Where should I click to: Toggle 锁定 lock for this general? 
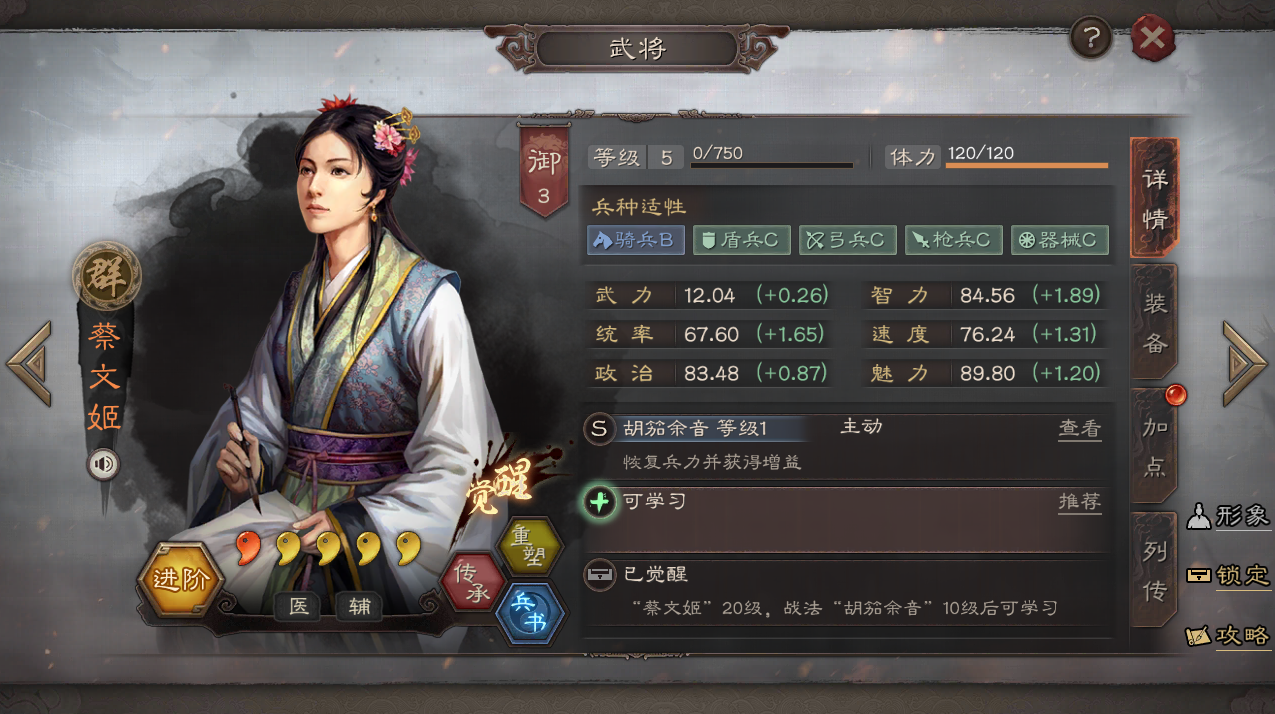pos(1228,576)
